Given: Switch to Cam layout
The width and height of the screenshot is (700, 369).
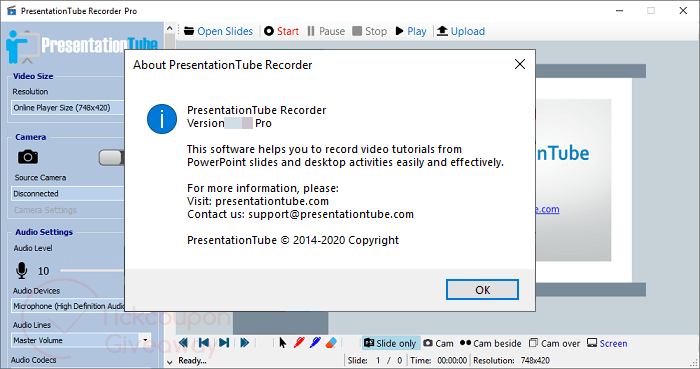Looking at the screenshot, I should (x=438, y=343).
